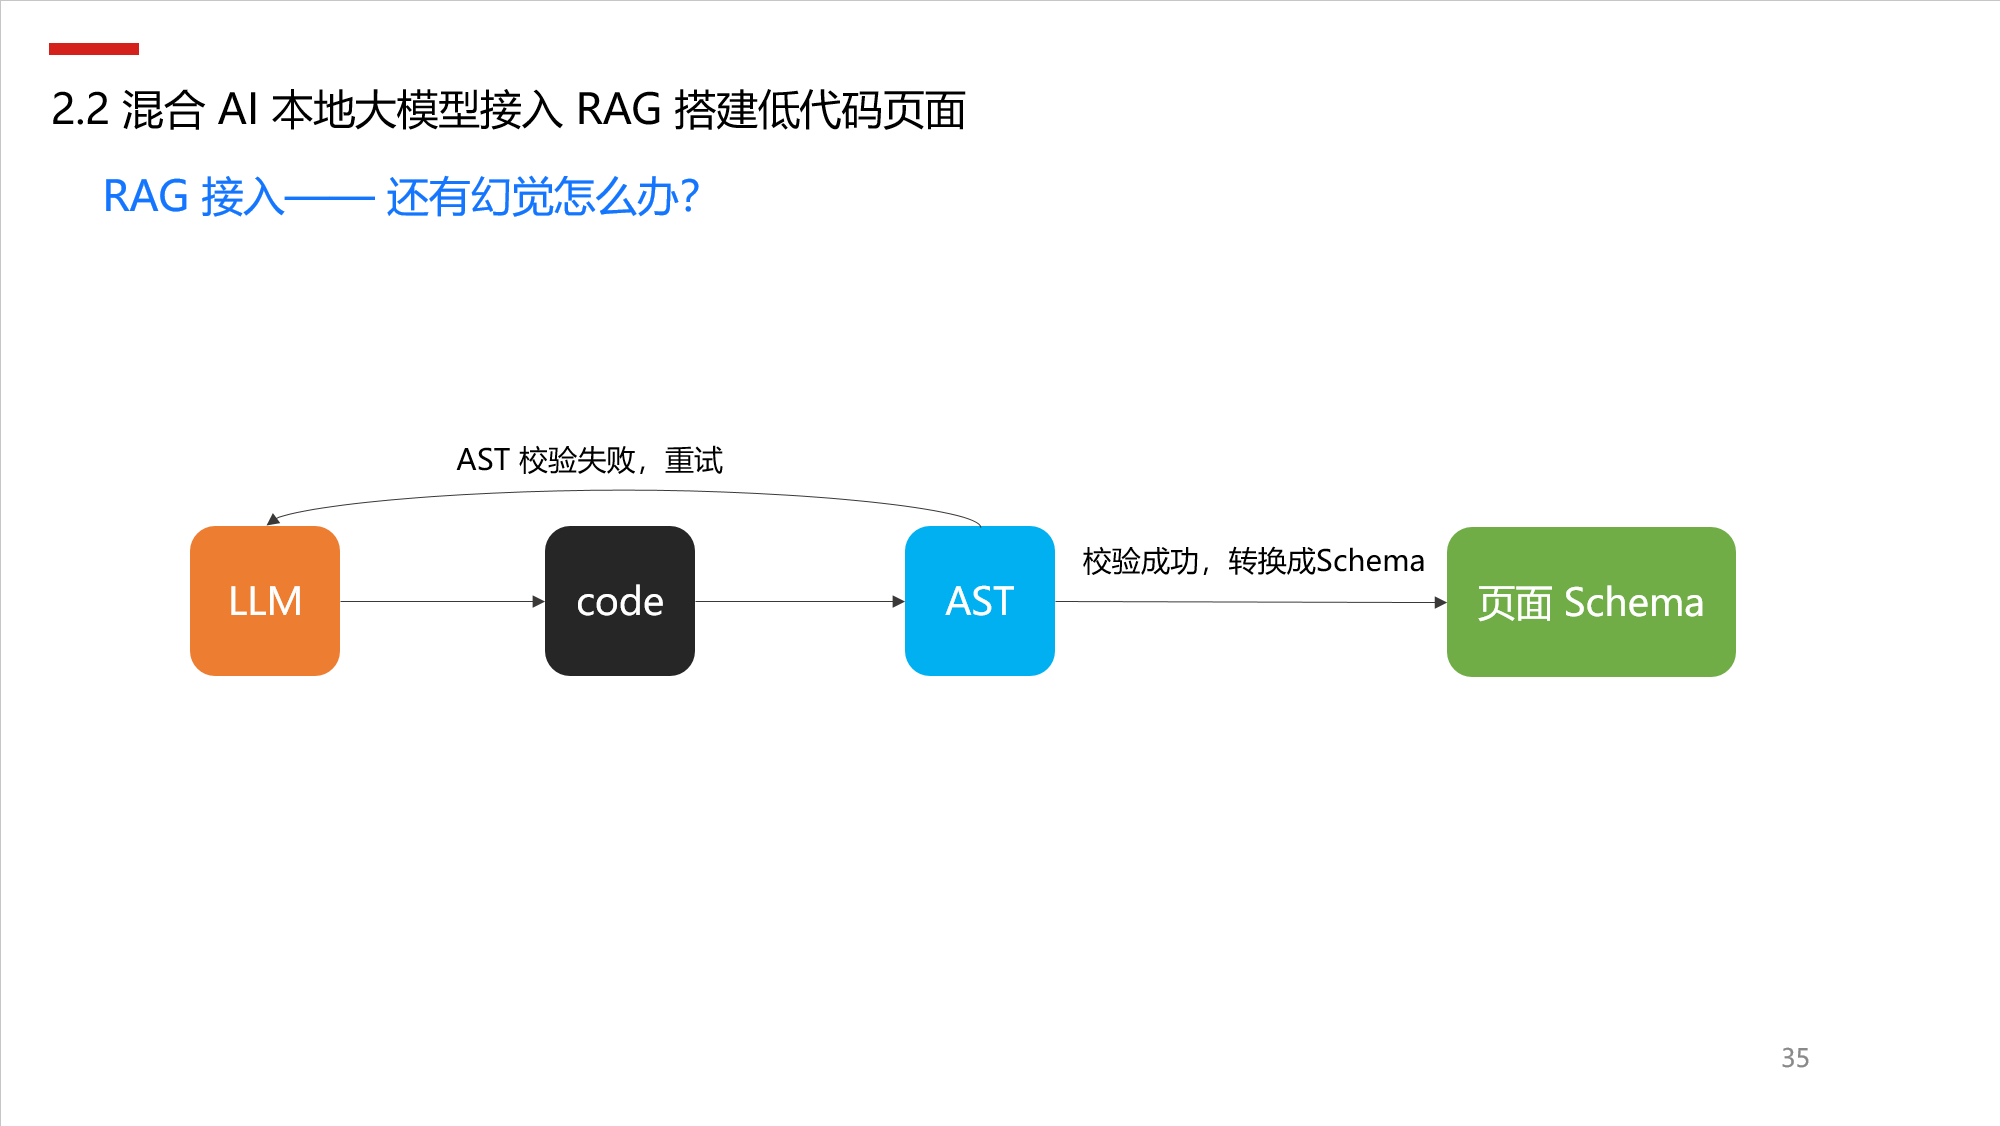Image resolution: width=2000 pixels, height=1126 pixels.
Task: Select the long connector from AST to 页面 Schema
Action: 1245,602
